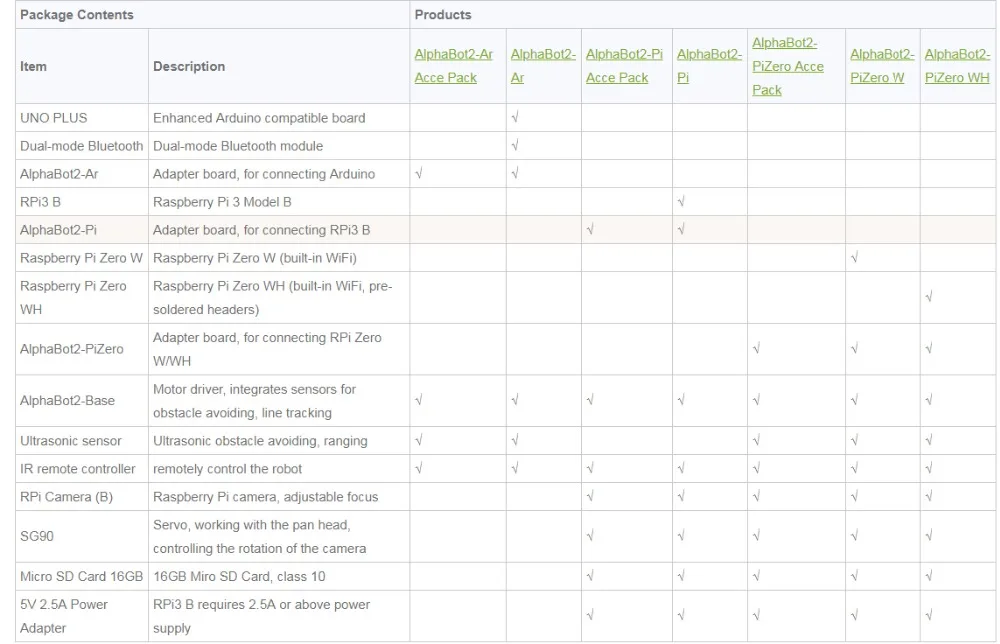Viewport: 1000px width, 644px height.
Task: Click '16GB Miro SD Card, class 10' description
Action: (x=239, y=577)
